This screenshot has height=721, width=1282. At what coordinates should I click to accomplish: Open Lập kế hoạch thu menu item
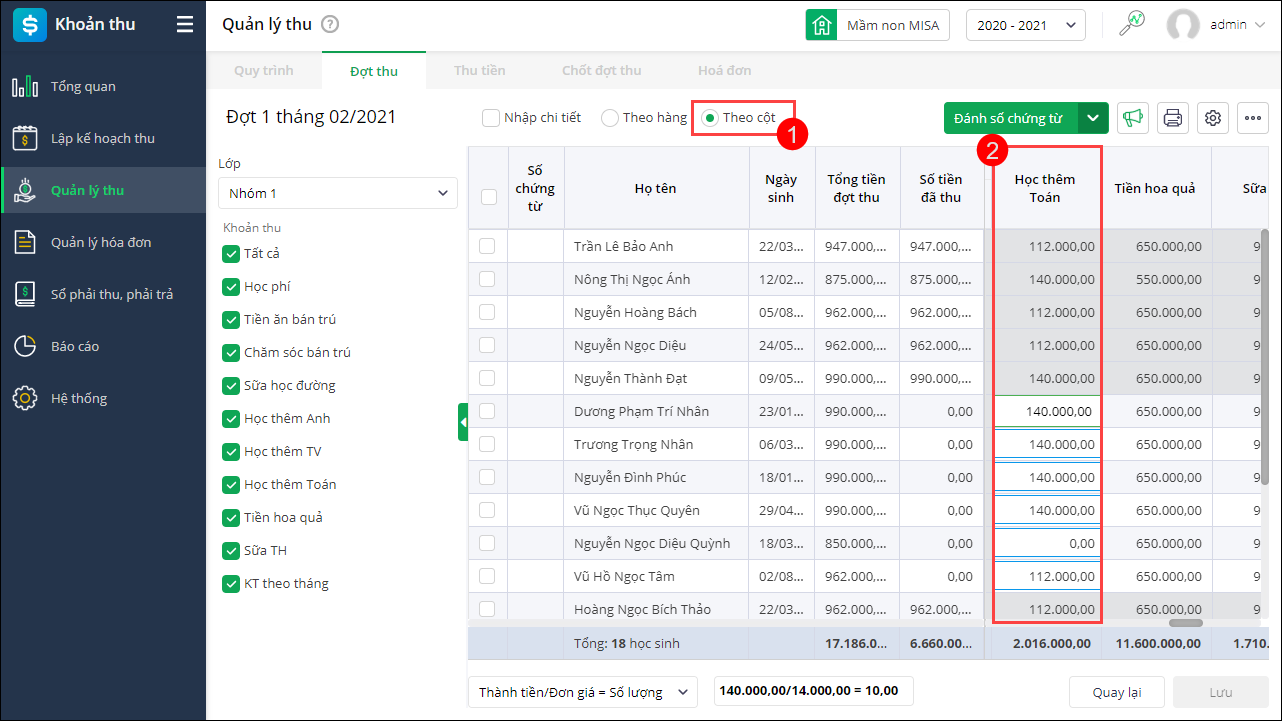(103, 139)
